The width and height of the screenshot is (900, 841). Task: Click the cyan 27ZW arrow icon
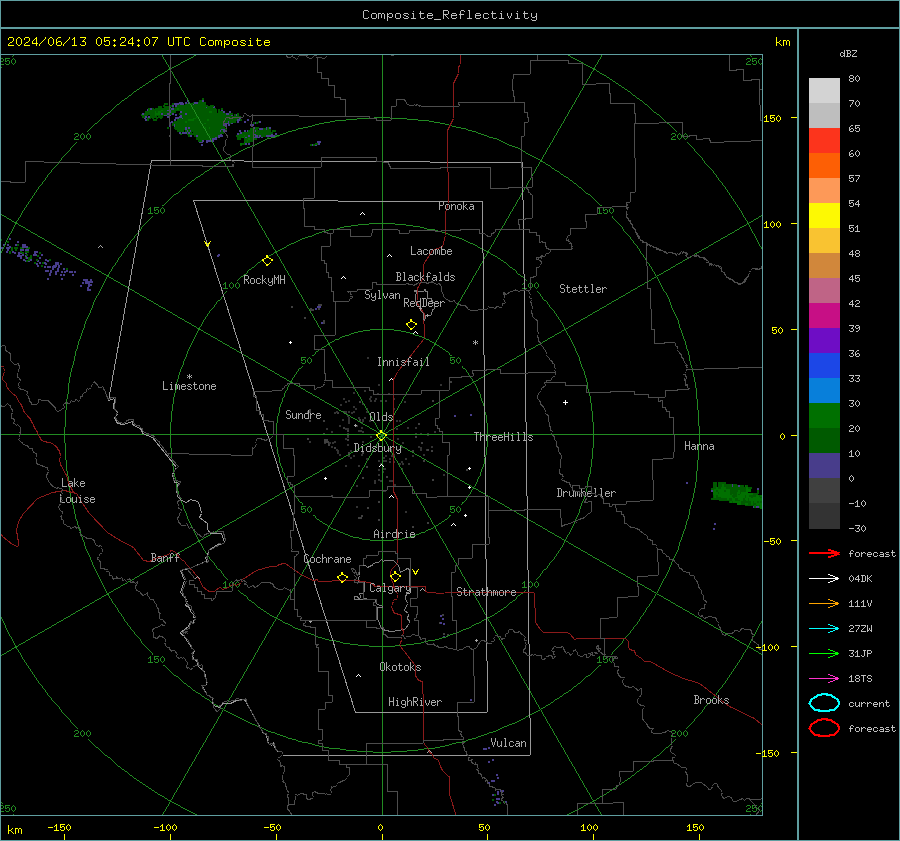(824, 628)
